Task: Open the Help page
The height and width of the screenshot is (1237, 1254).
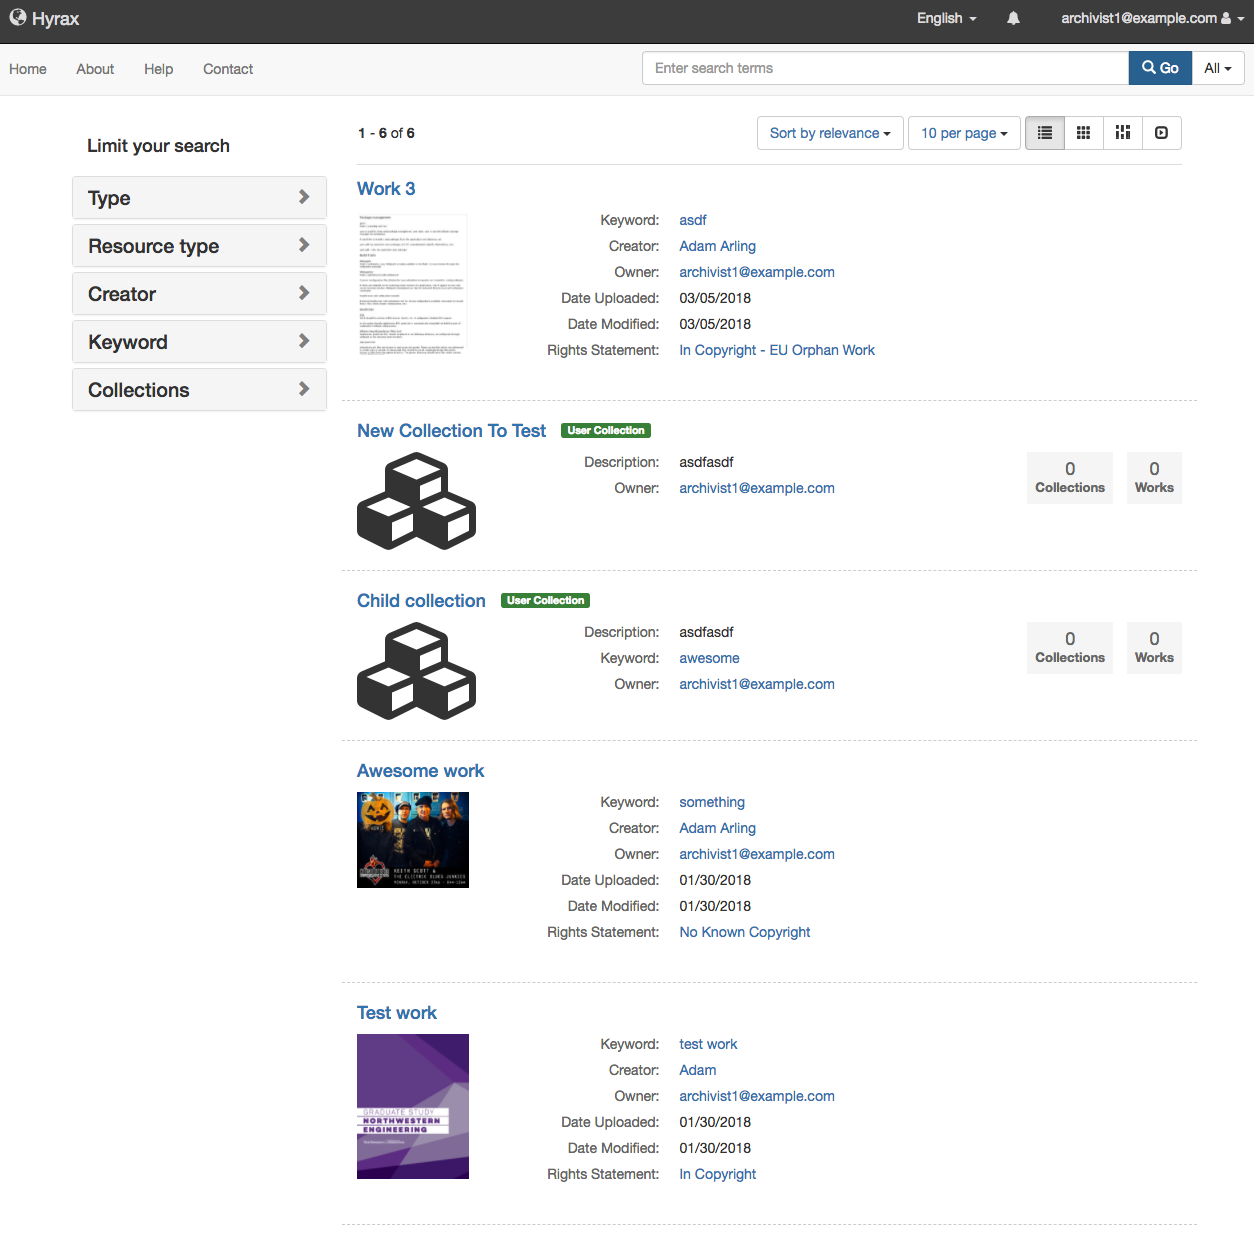Action: [x=158, y=69]
